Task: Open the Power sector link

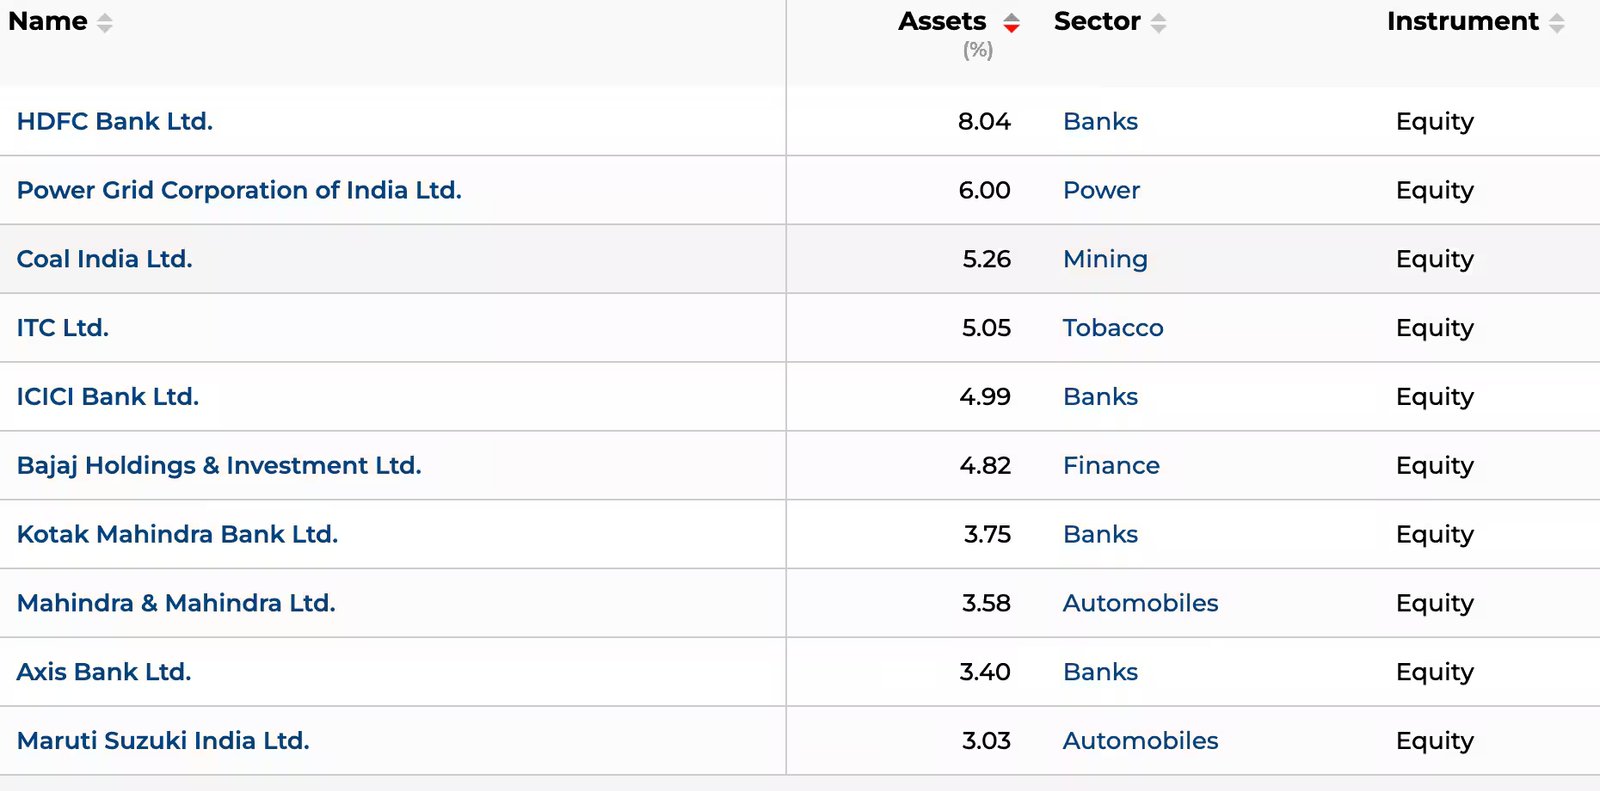Action: coord(1101,190)
